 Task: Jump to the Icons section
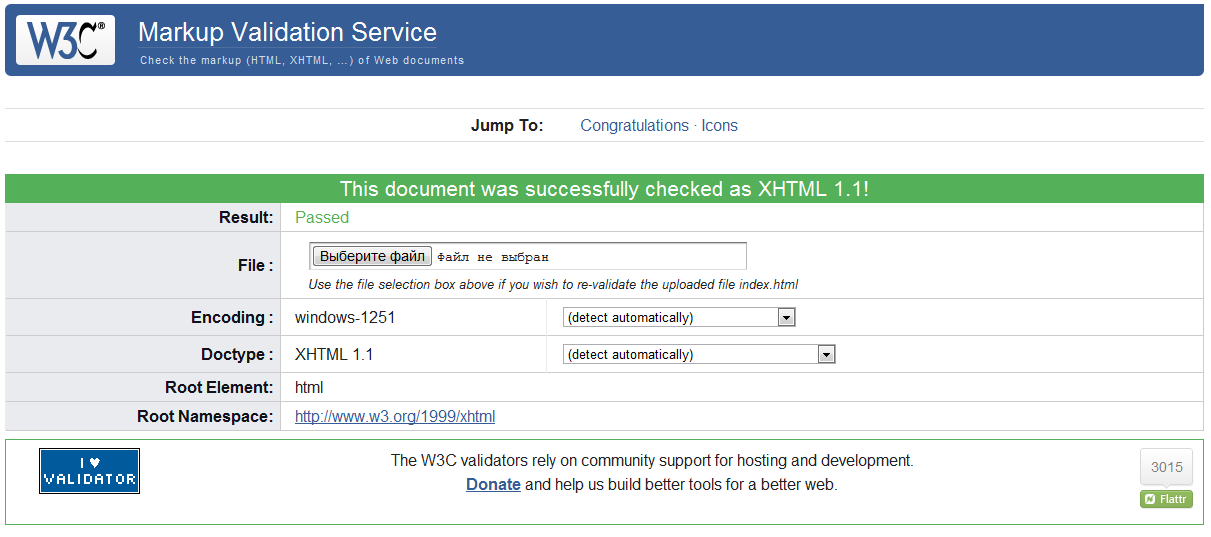pos(719,126)
